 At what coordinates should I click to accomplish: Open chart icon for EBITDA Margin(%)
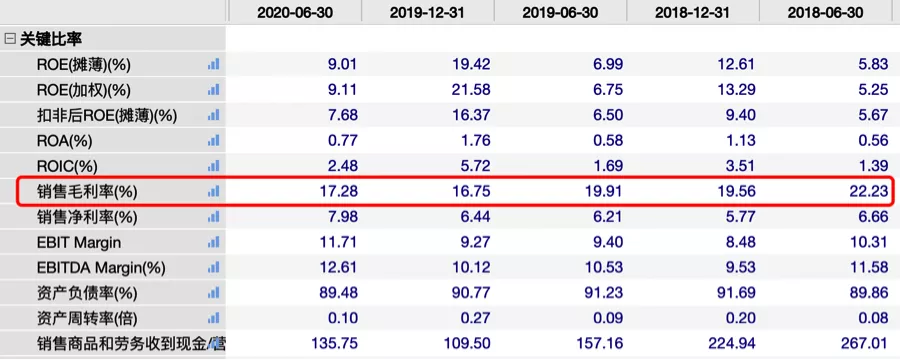point(214,268)
